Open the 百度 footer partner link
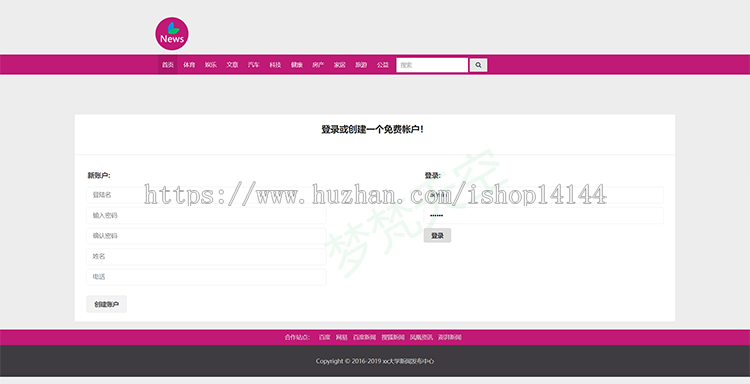 pos(325,337)
